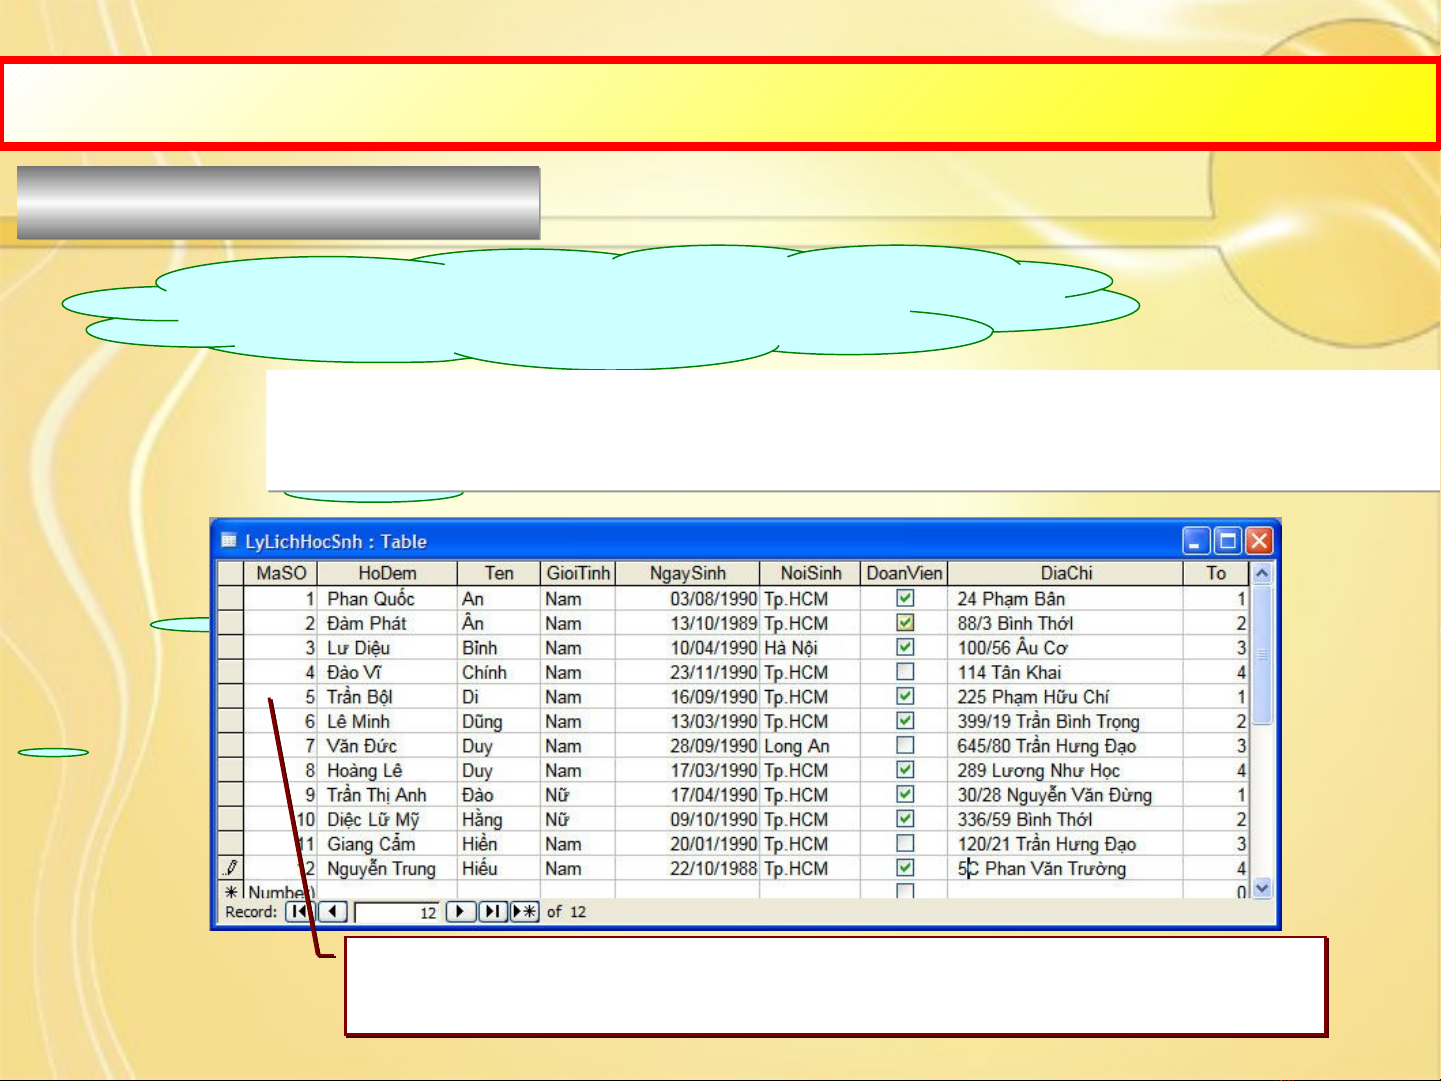Jump to last record button
Image resolution: width=1441 pixels, height=1081 pixels.
pyautogui.click(x=492, y=912)
